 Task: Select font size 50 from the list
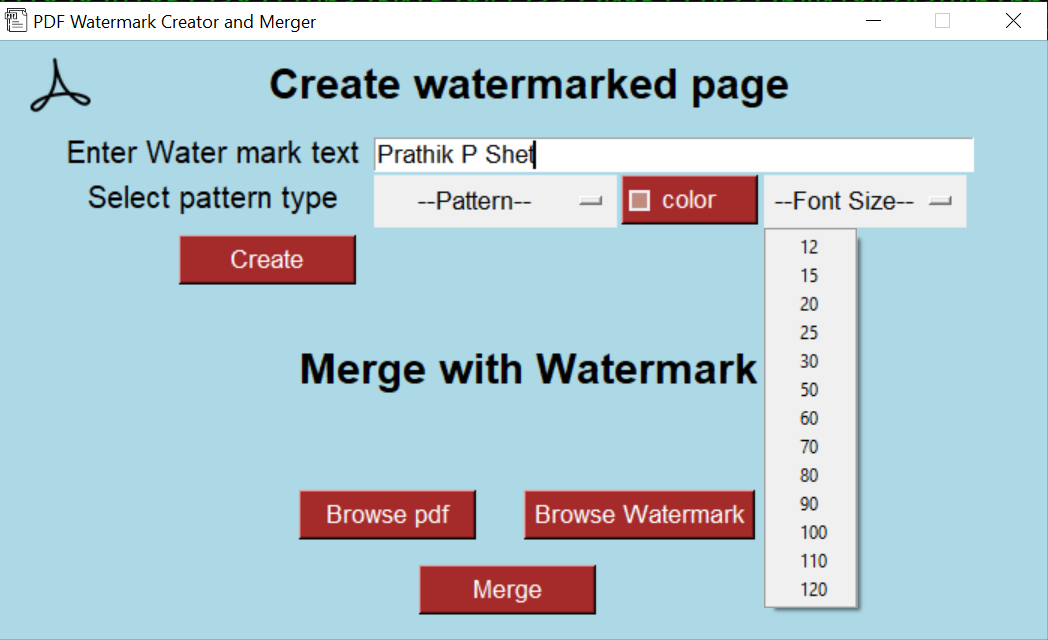click(x=809, y=389)
